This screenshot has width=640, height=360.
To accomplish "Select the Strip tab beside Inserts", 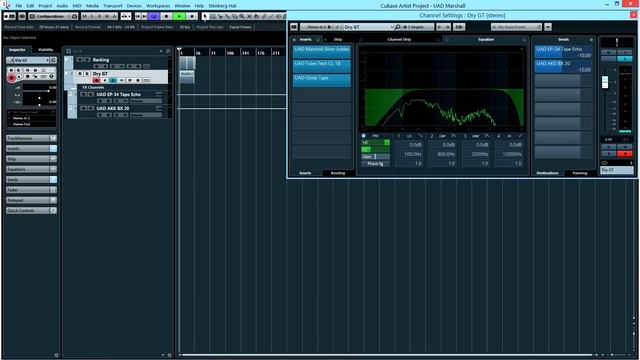I will tap(338, 40).
